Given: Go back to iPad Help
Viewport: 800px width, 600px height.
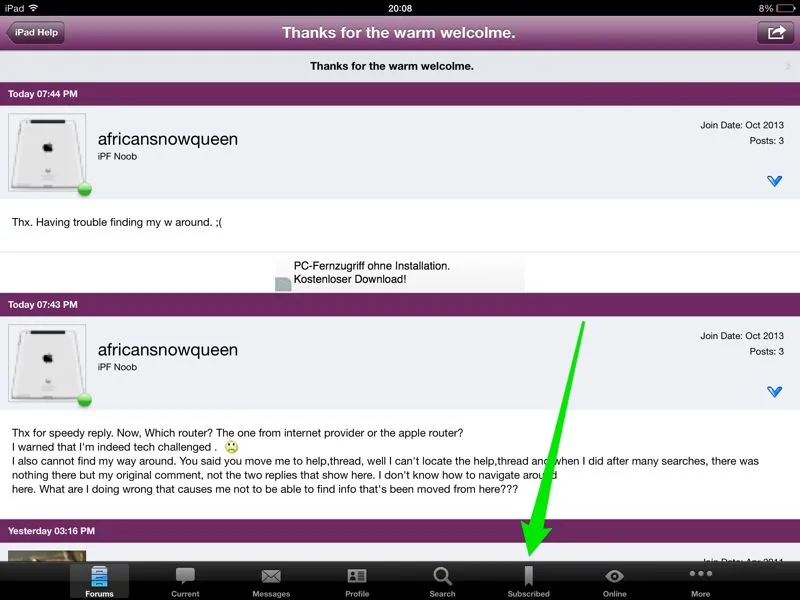Looking at the screenshot, I should pyautogui.click(x=36, y=32).
